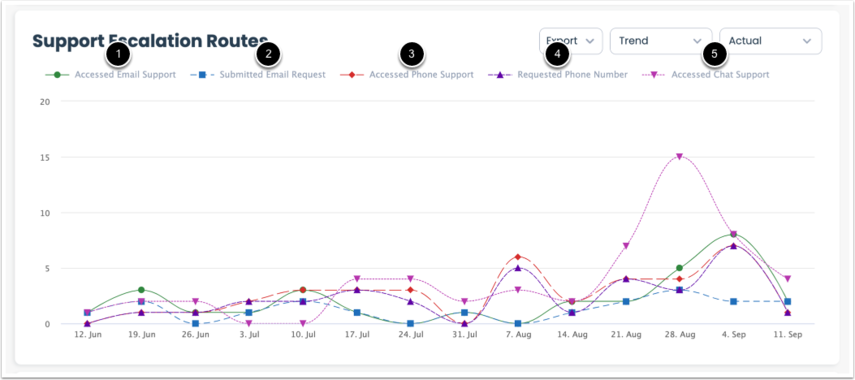
Task: Click Chat Support point at 26. Jun
Action: pos(195,301)
